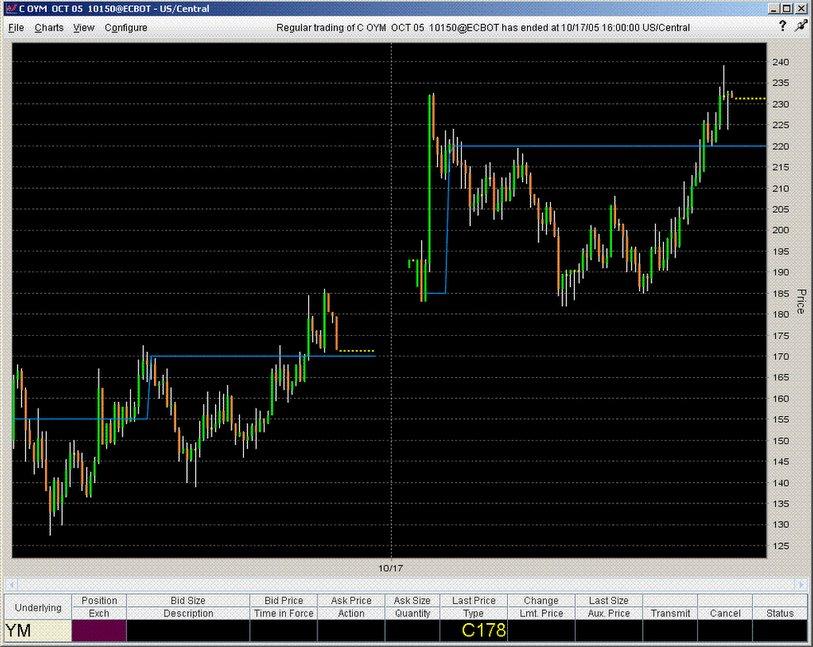Click the Time in Force header
Viewport: 813px width, 647px height.
284,613
